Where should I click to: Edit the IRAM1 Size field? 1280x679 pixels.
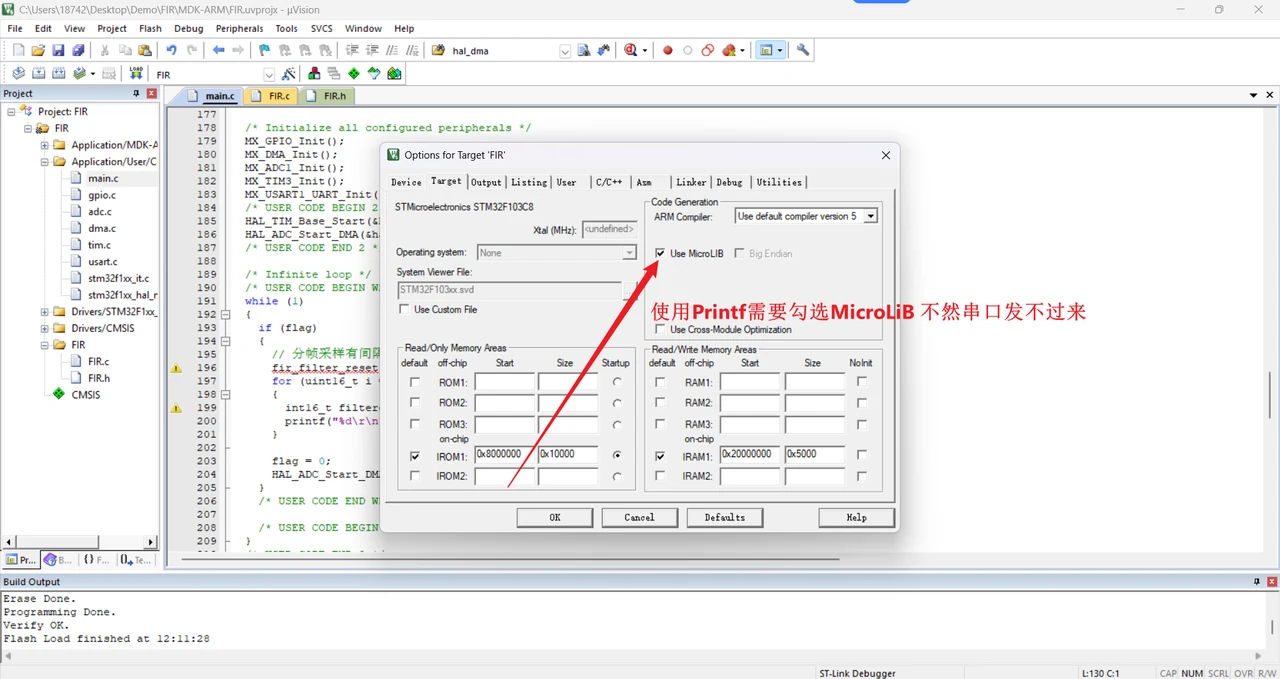tap(813, 455)
